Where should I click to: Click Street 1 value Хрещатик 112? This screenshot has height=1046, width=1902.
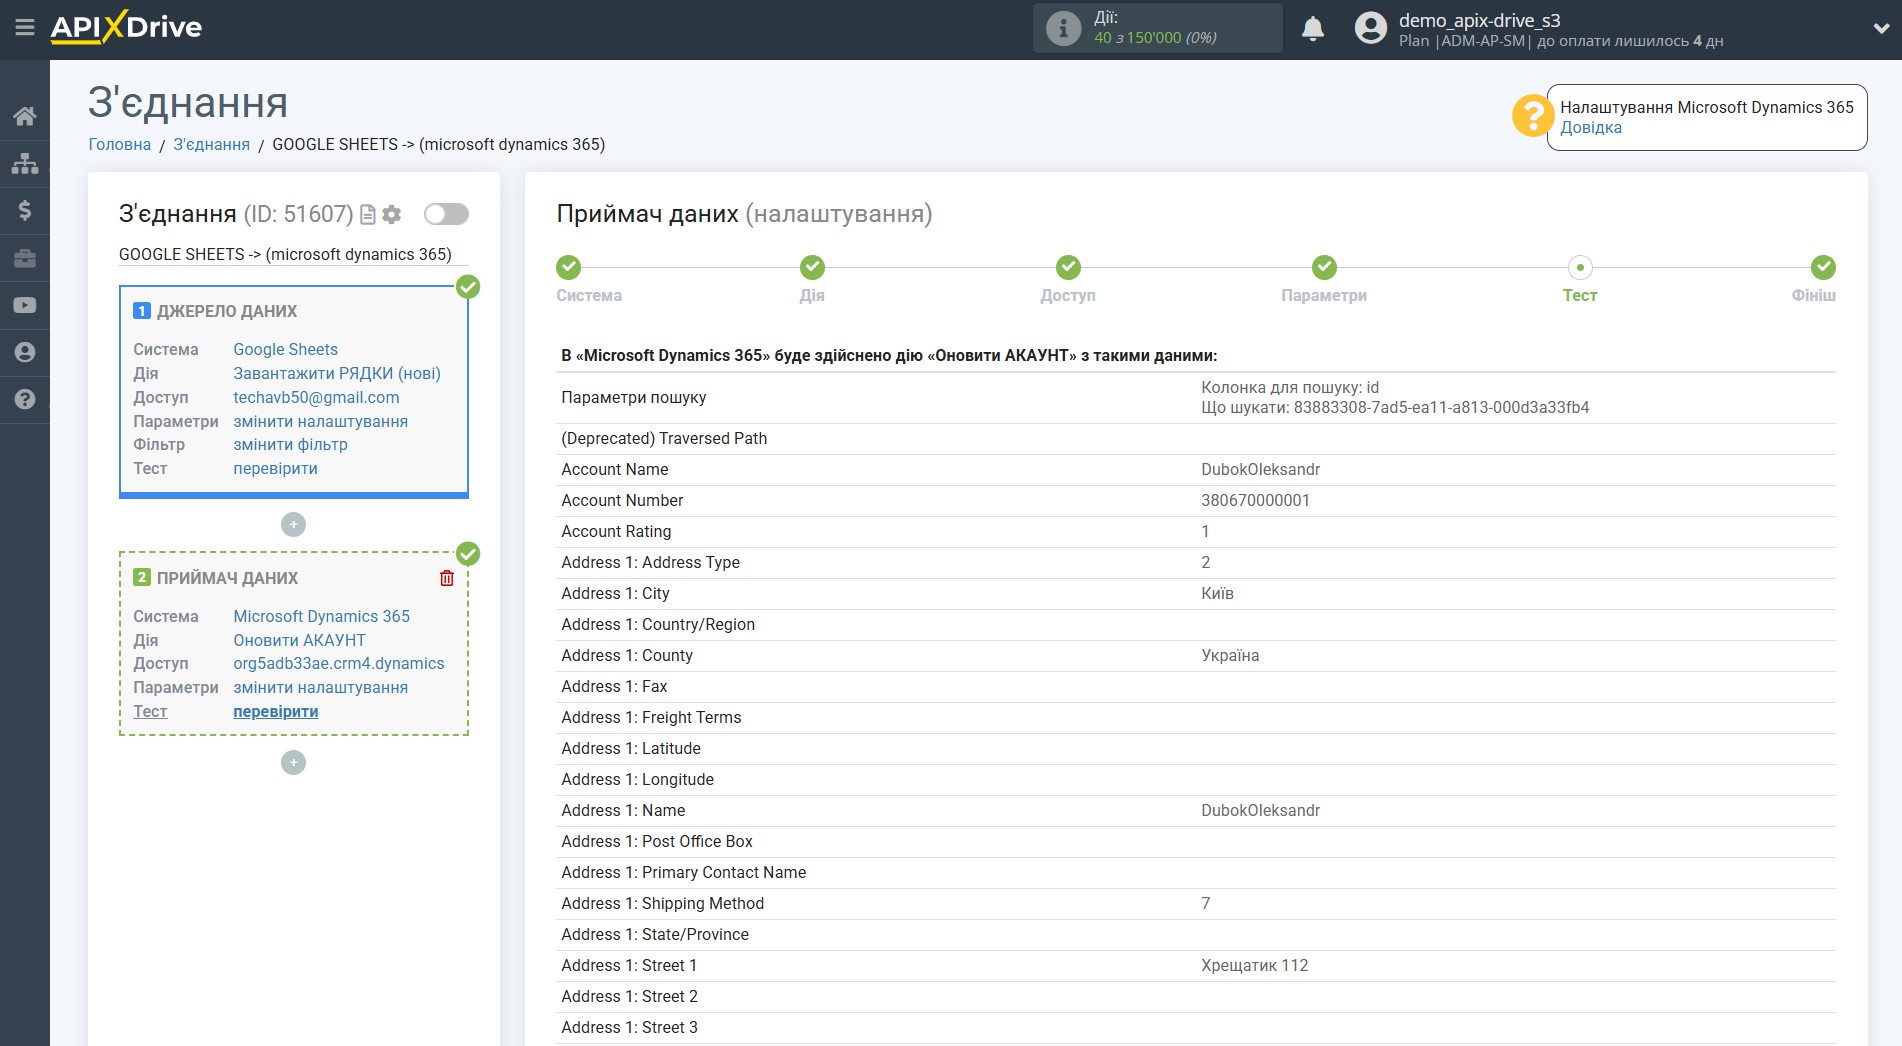[1254, 965]
